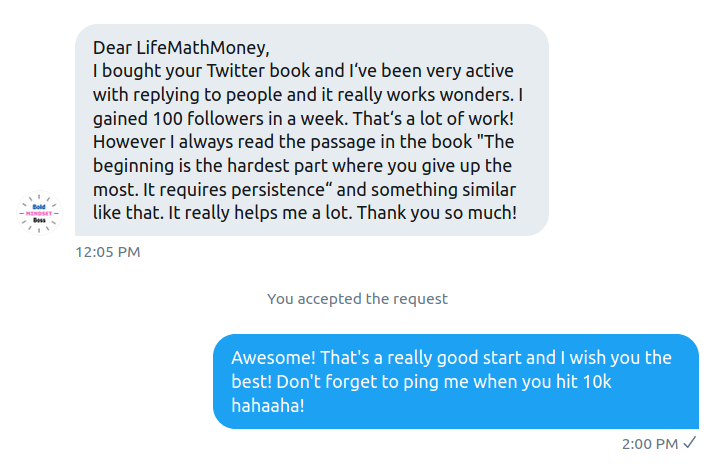Click "hahaaha!" in the blue reply
Viewport: 715px width, 464px height.
[267, 406]
